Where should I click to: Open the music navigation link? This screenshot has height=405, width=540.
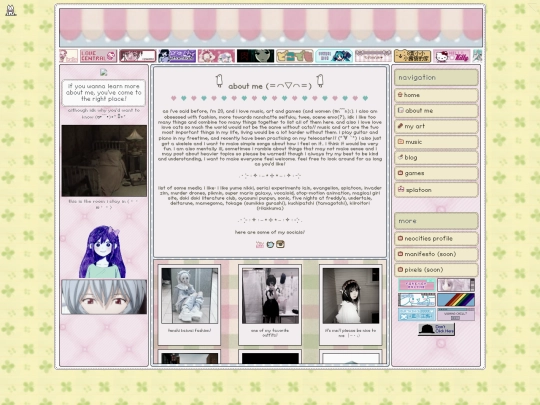436,142
